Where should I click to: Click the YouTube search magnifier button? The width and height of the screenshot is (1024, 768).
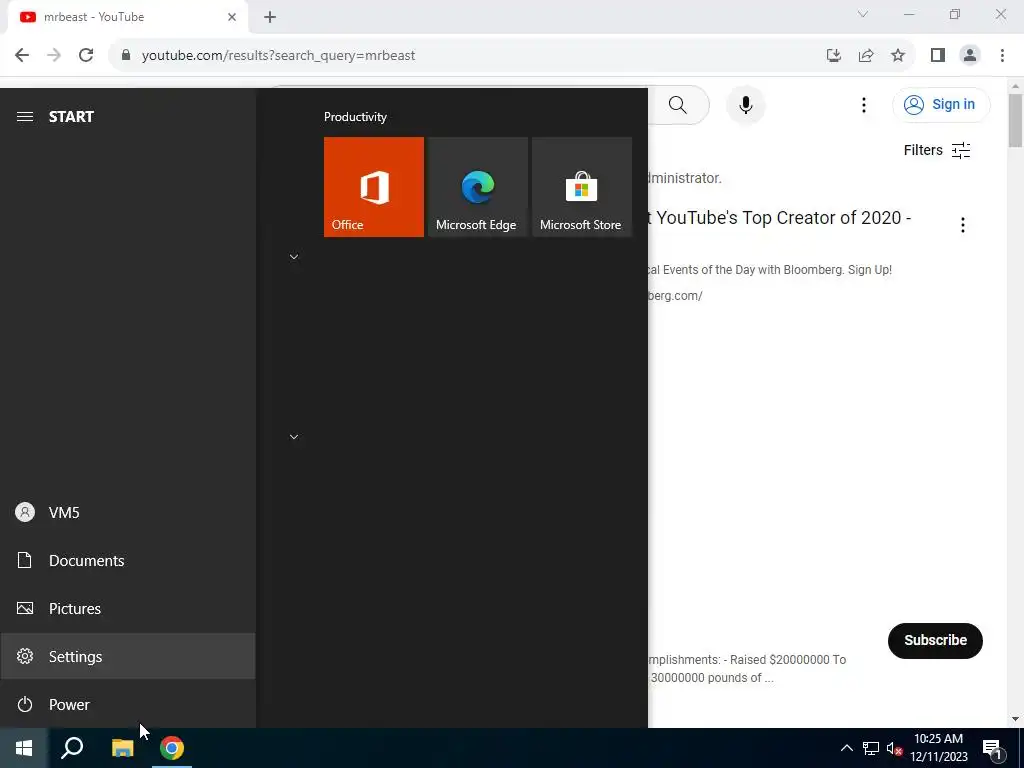tap(678, 105)
